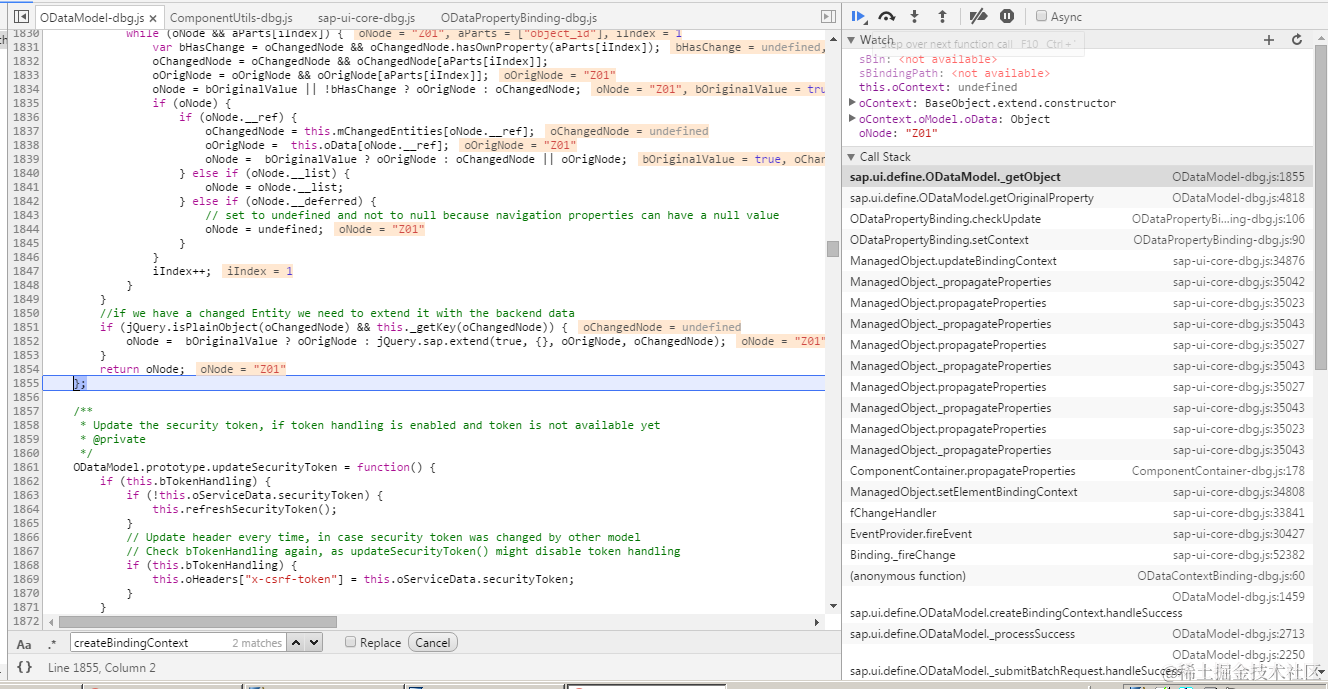
Task: Expand oContext.oModel.oData Object watch entry
Action: point(853,119)
